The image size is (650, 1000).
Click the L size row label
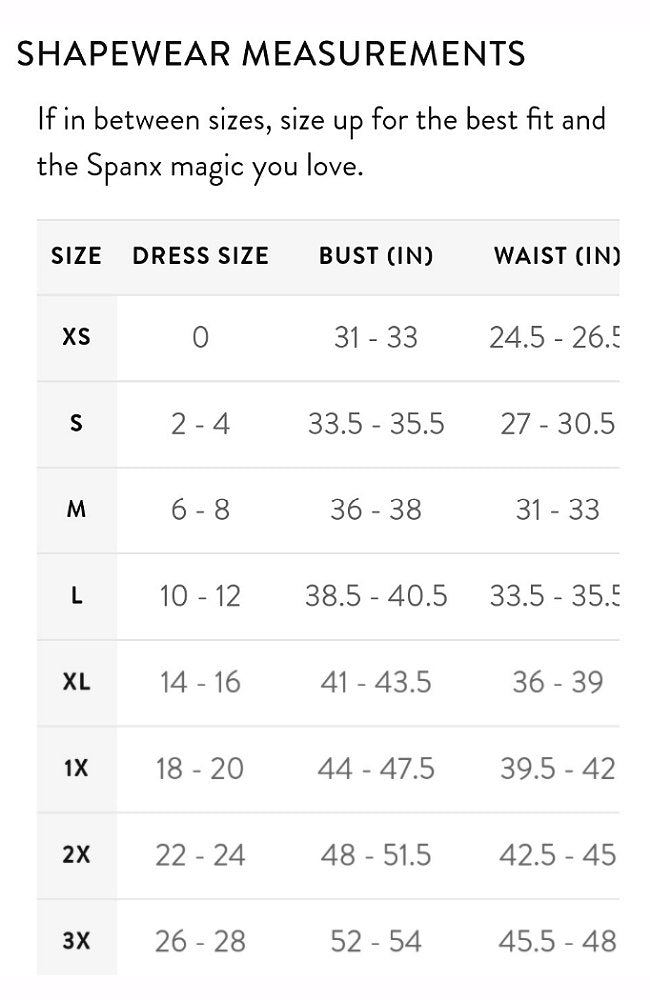77,596
